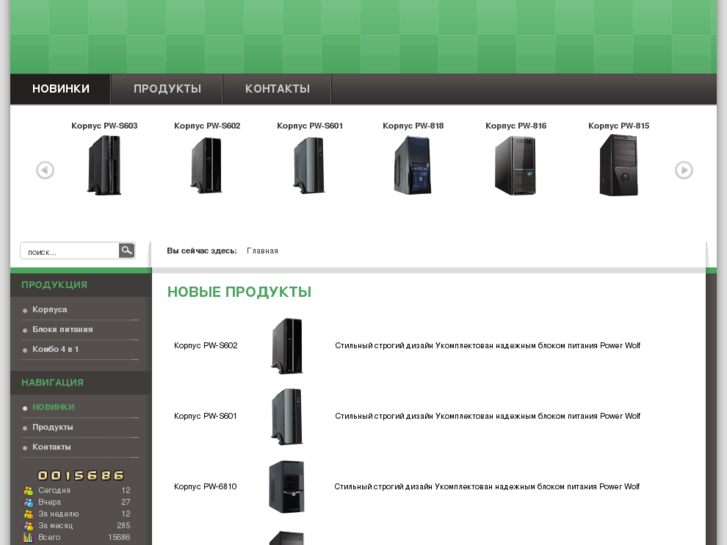Advance the carousel with right arrow
The width and height of the screenshot is (727, 545).
[684, 170]
